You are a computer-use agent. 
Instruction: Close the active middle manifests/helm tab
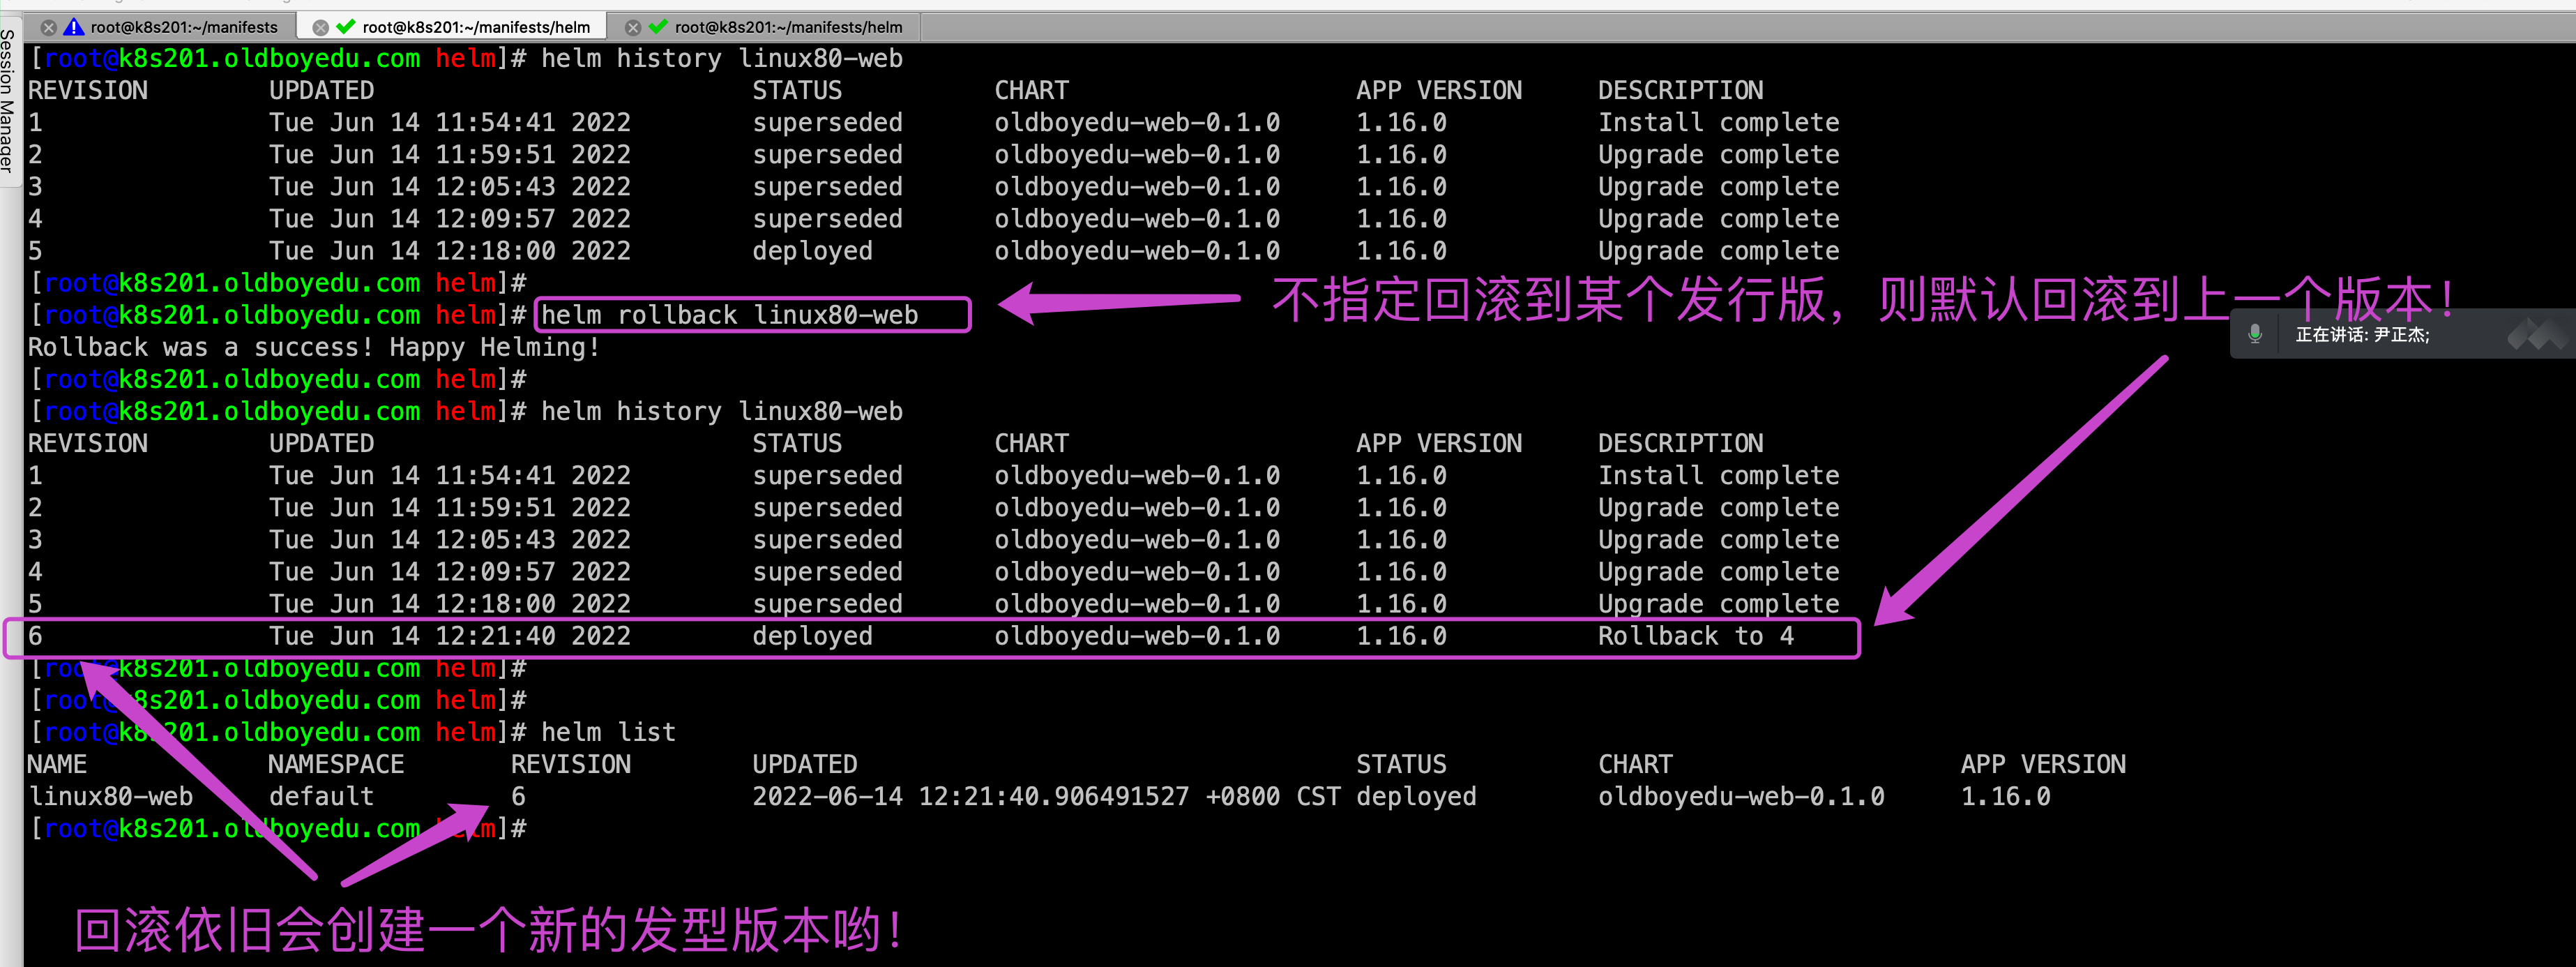pyautogui.click(x=320, y=28)
